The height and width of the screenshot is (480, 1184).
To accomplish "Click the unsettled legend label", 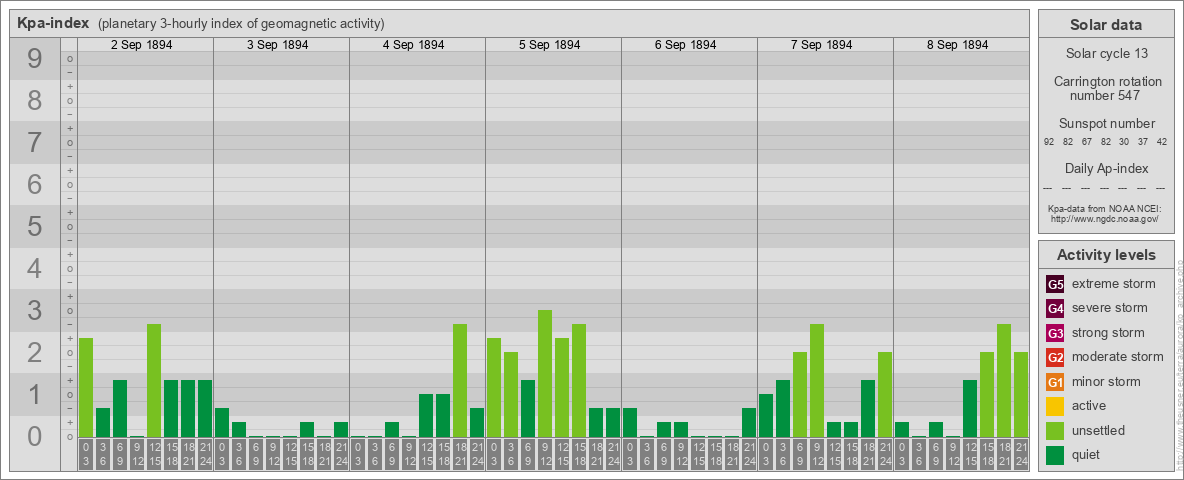I will tap(1099, 431).
